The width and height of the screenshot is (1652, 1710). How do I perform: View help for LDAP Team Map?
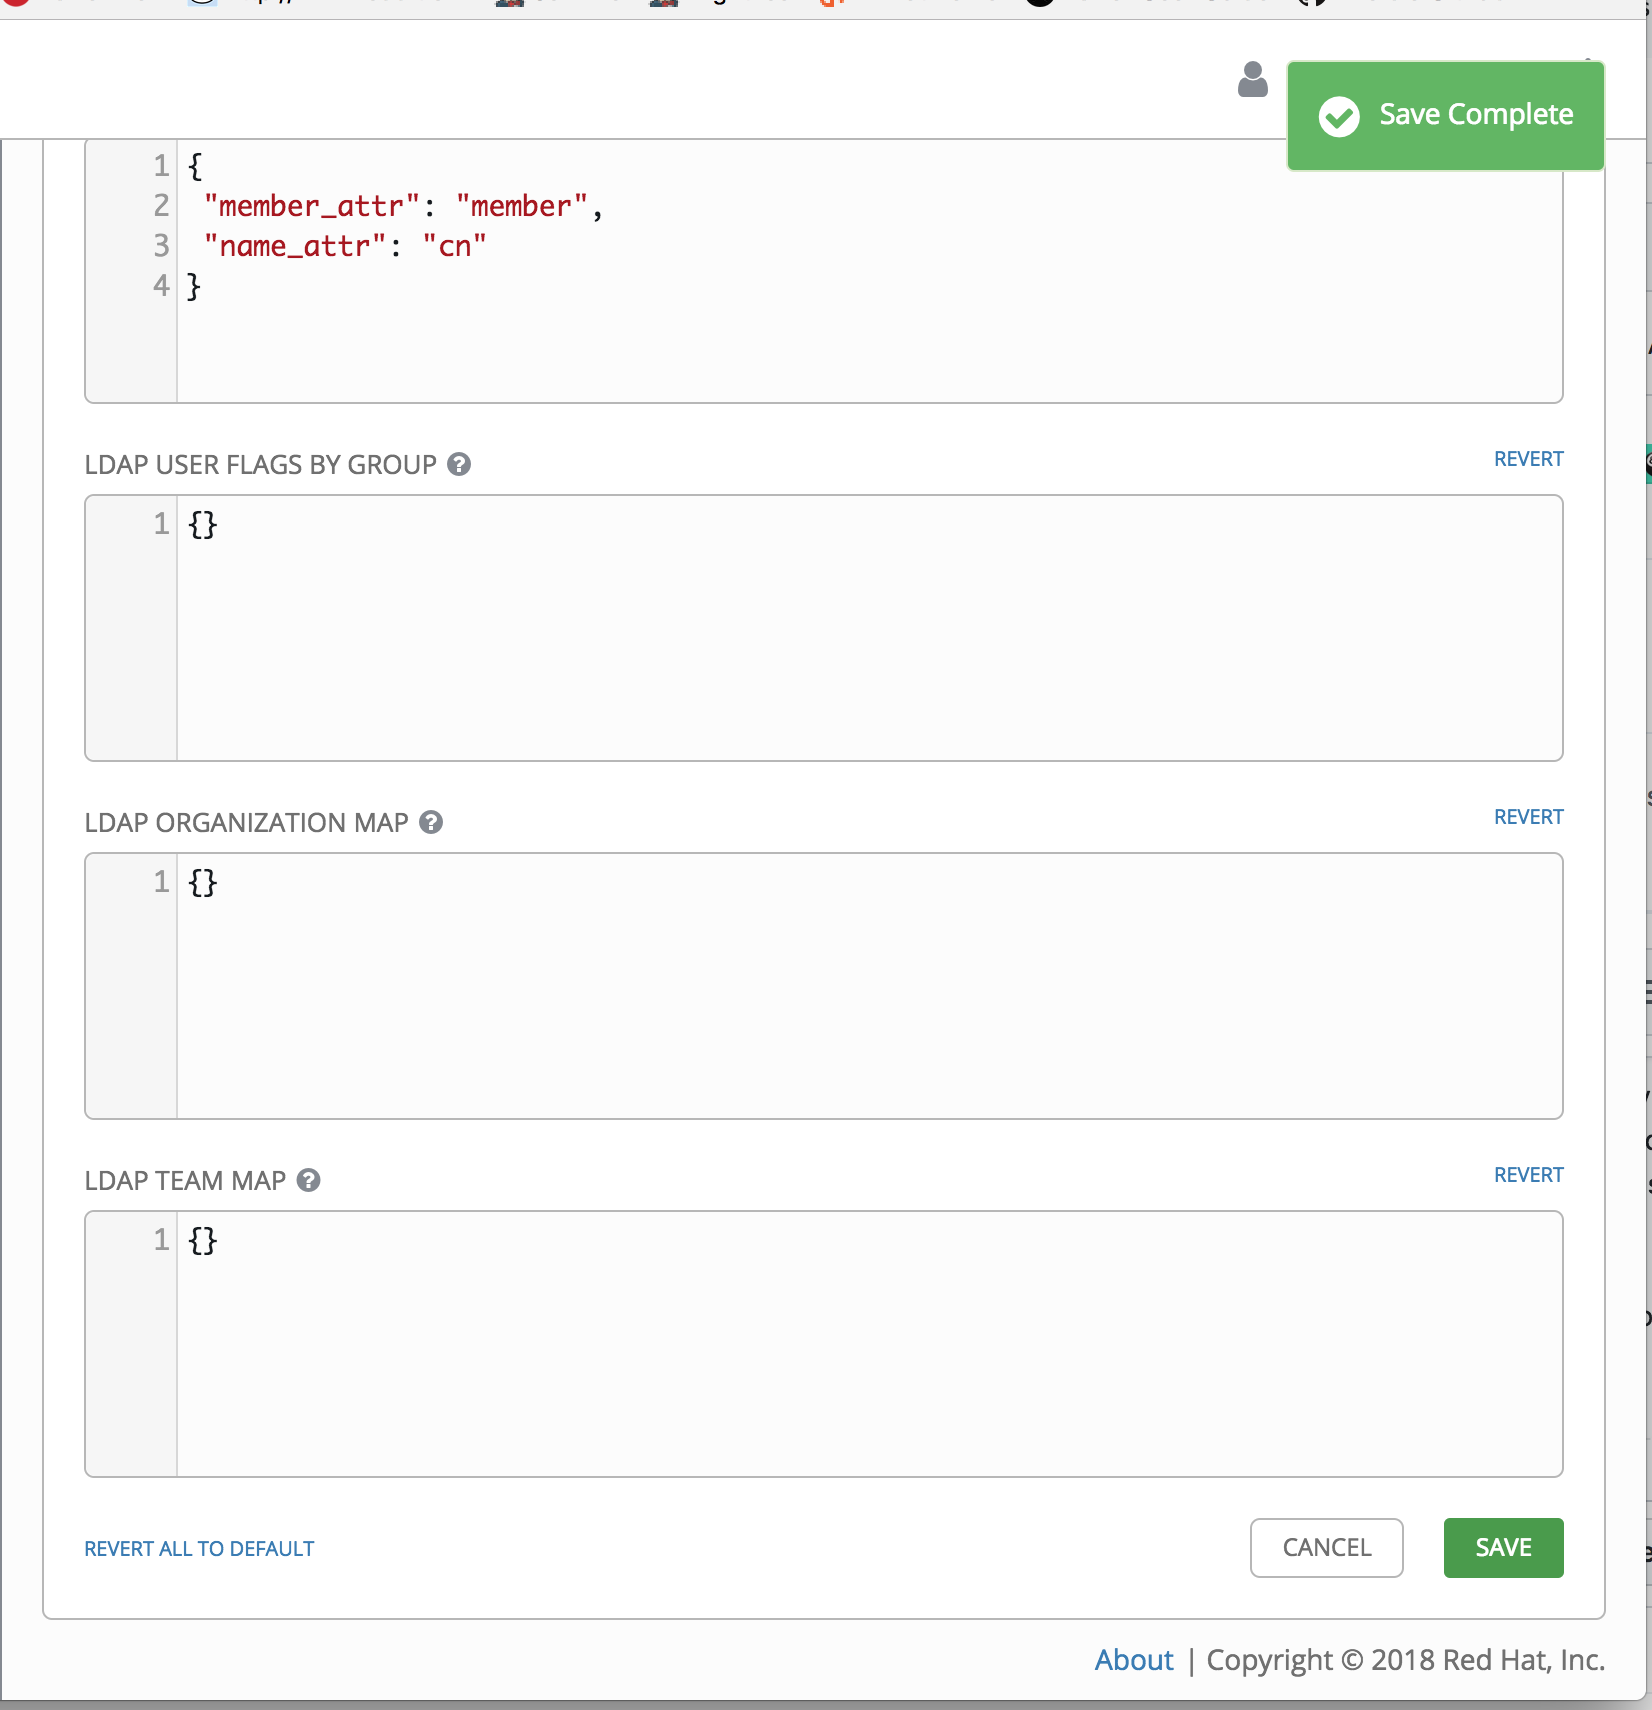[x=308, y=1181]
